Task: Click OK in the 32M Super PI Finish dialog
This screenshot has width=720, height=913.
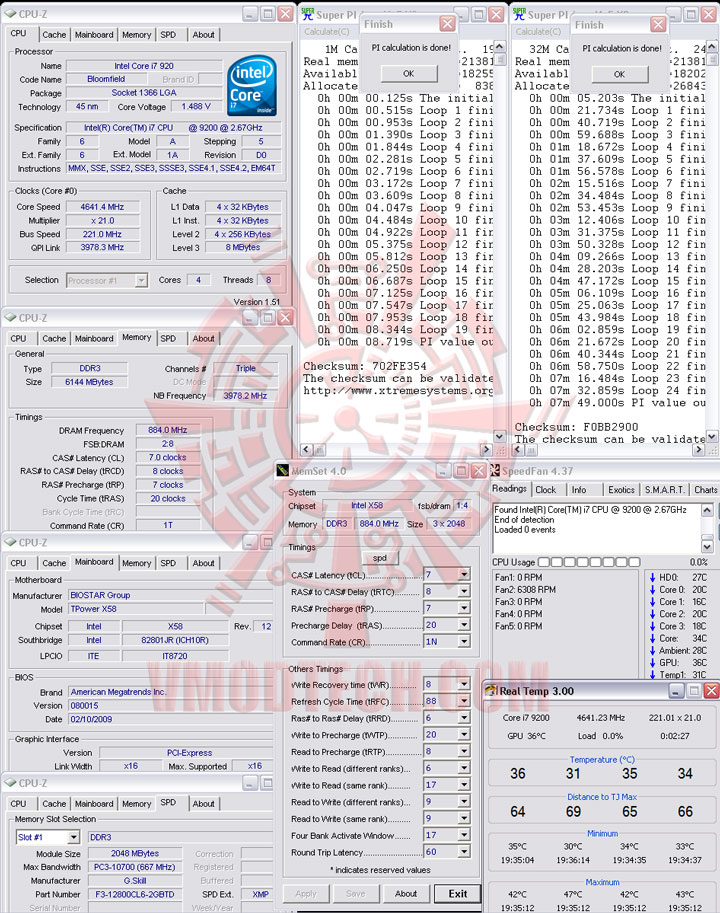Action: click(619, 74)
